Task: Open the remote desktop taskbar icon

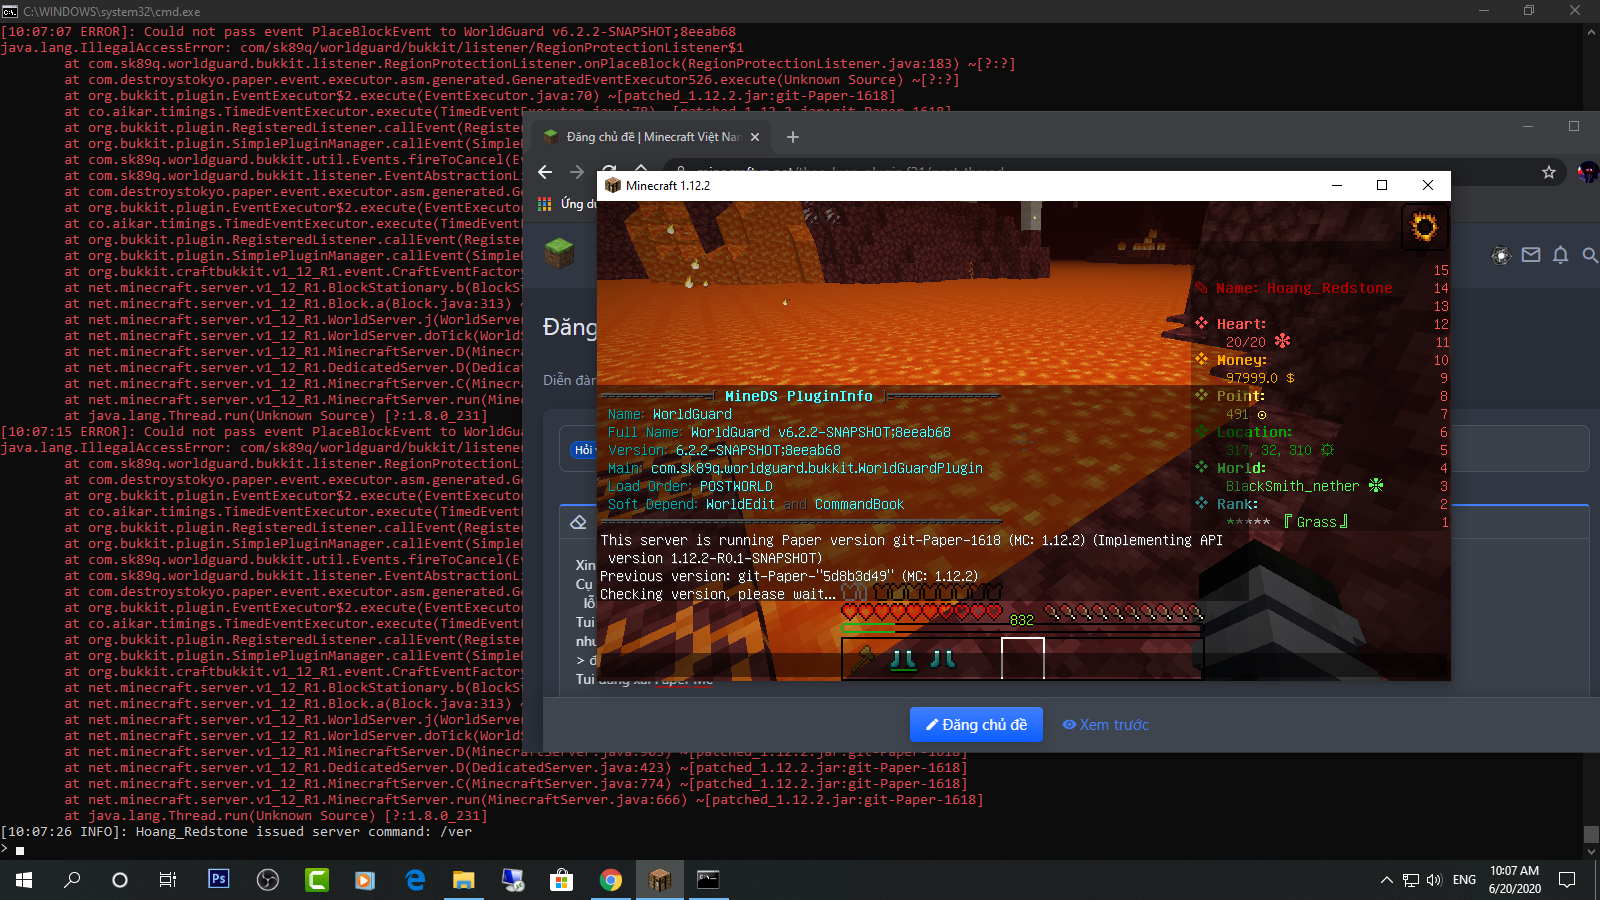Action: 512,880
